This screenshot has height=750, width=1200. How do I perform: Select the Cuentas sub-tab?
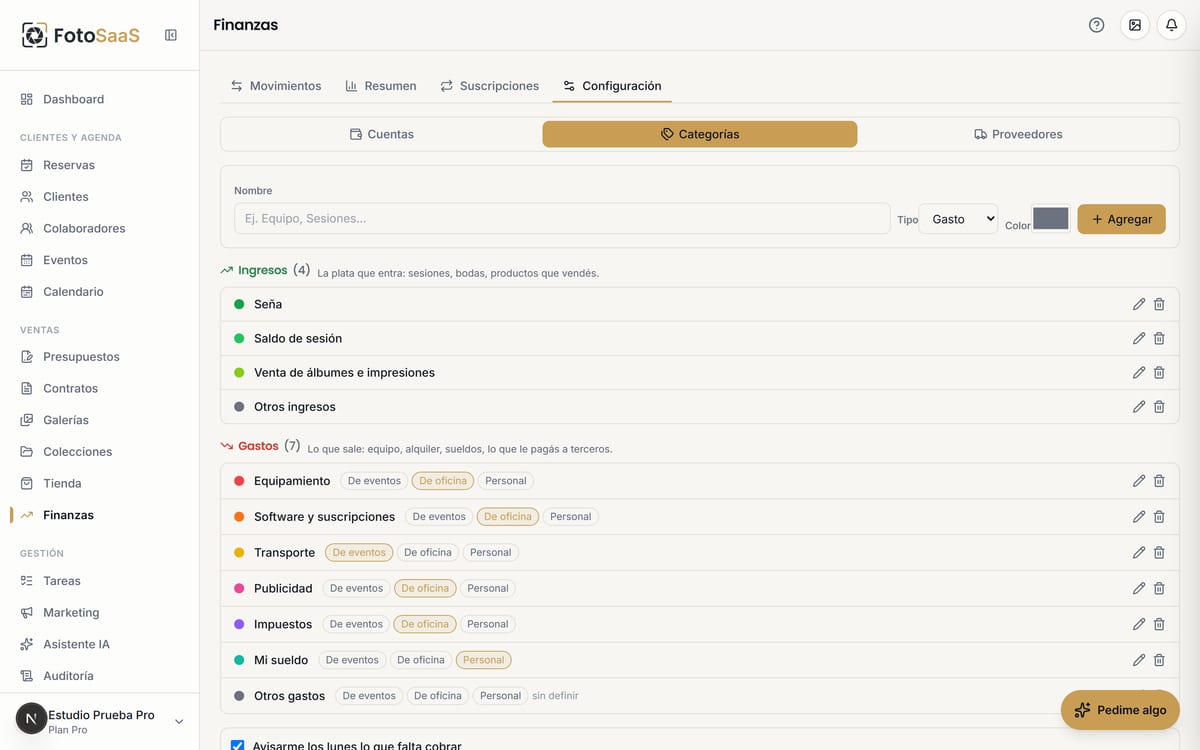381,134
